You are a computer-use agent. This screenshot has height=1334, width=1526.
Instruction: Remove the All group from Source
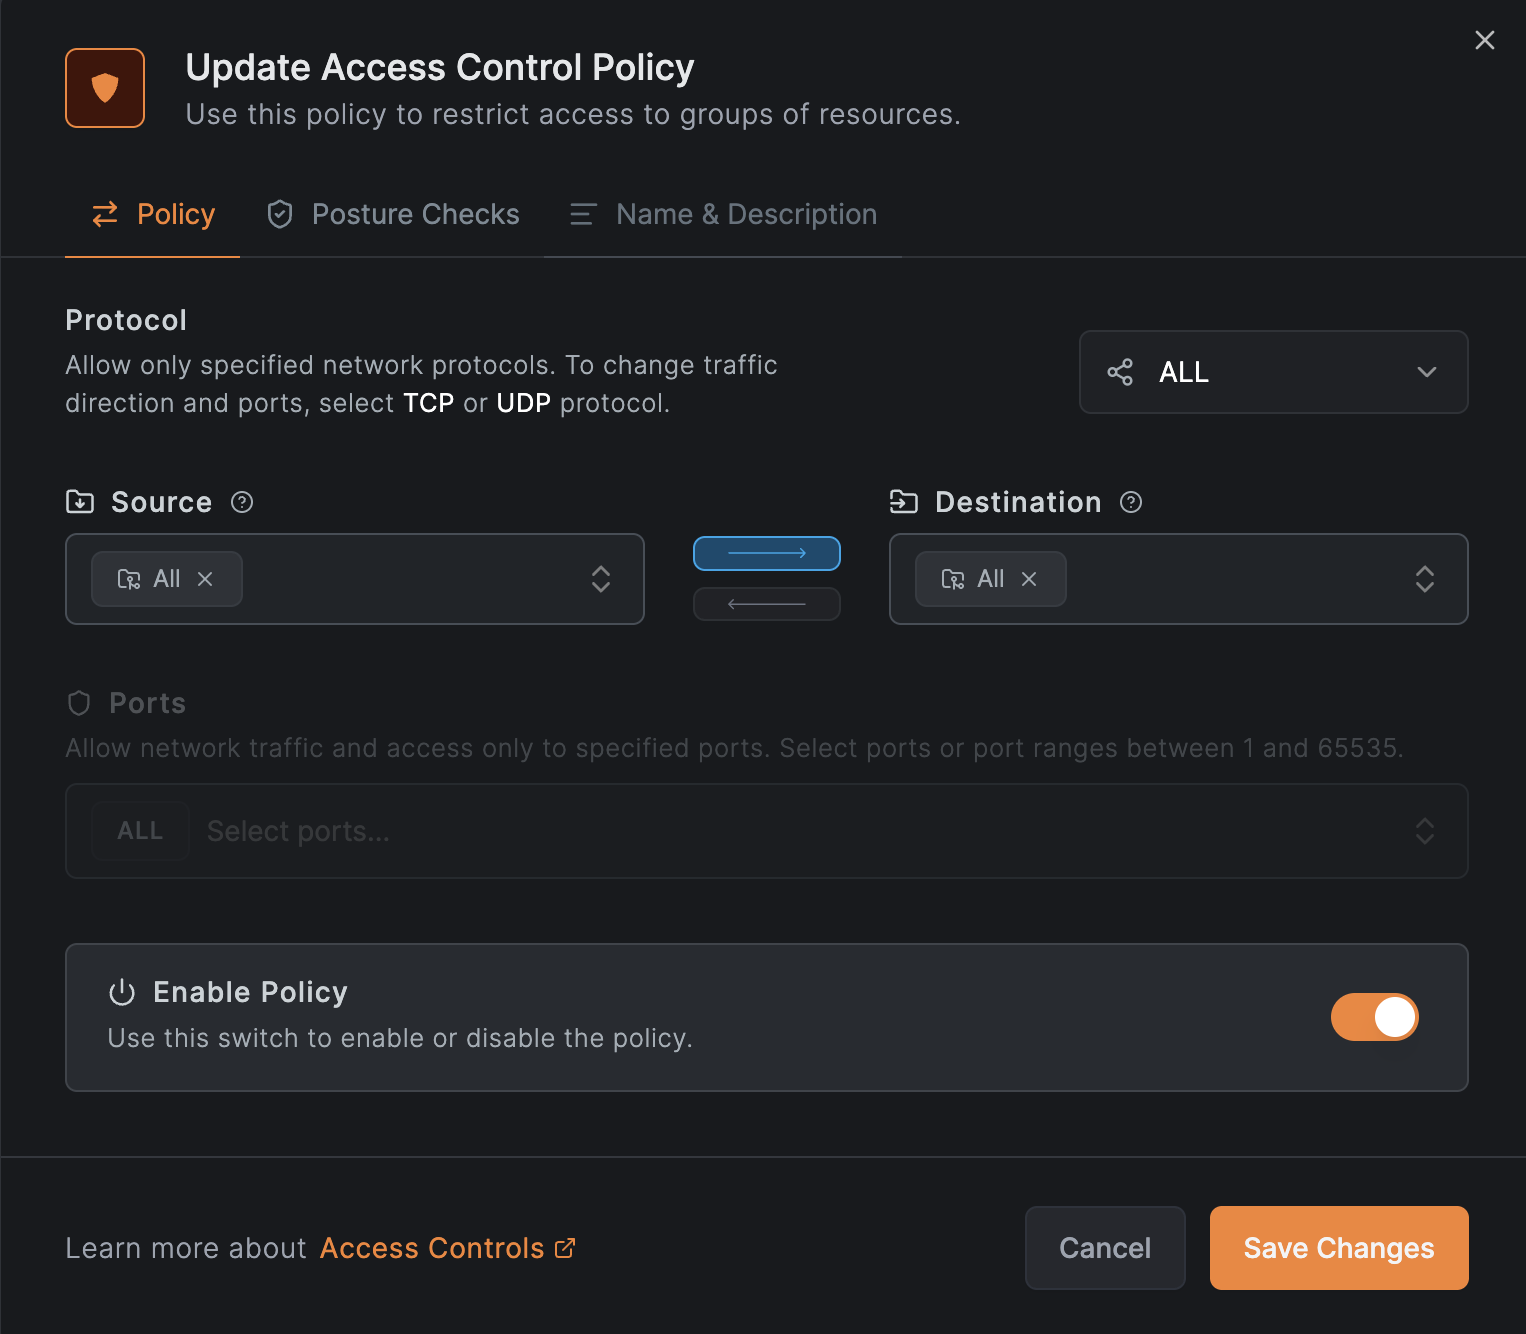tap(205, 579)
